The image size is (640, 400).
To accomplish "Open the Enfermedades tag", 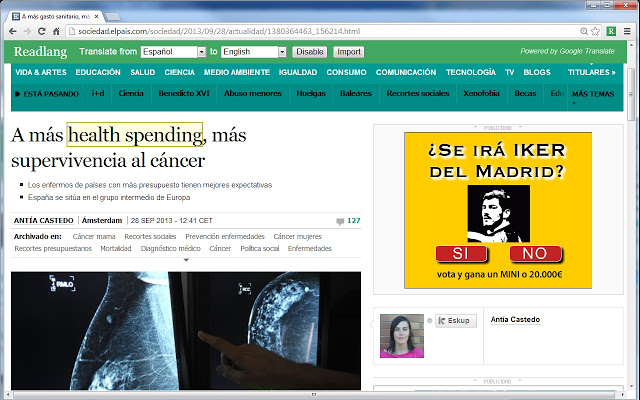I will click(x=309, y=249).
